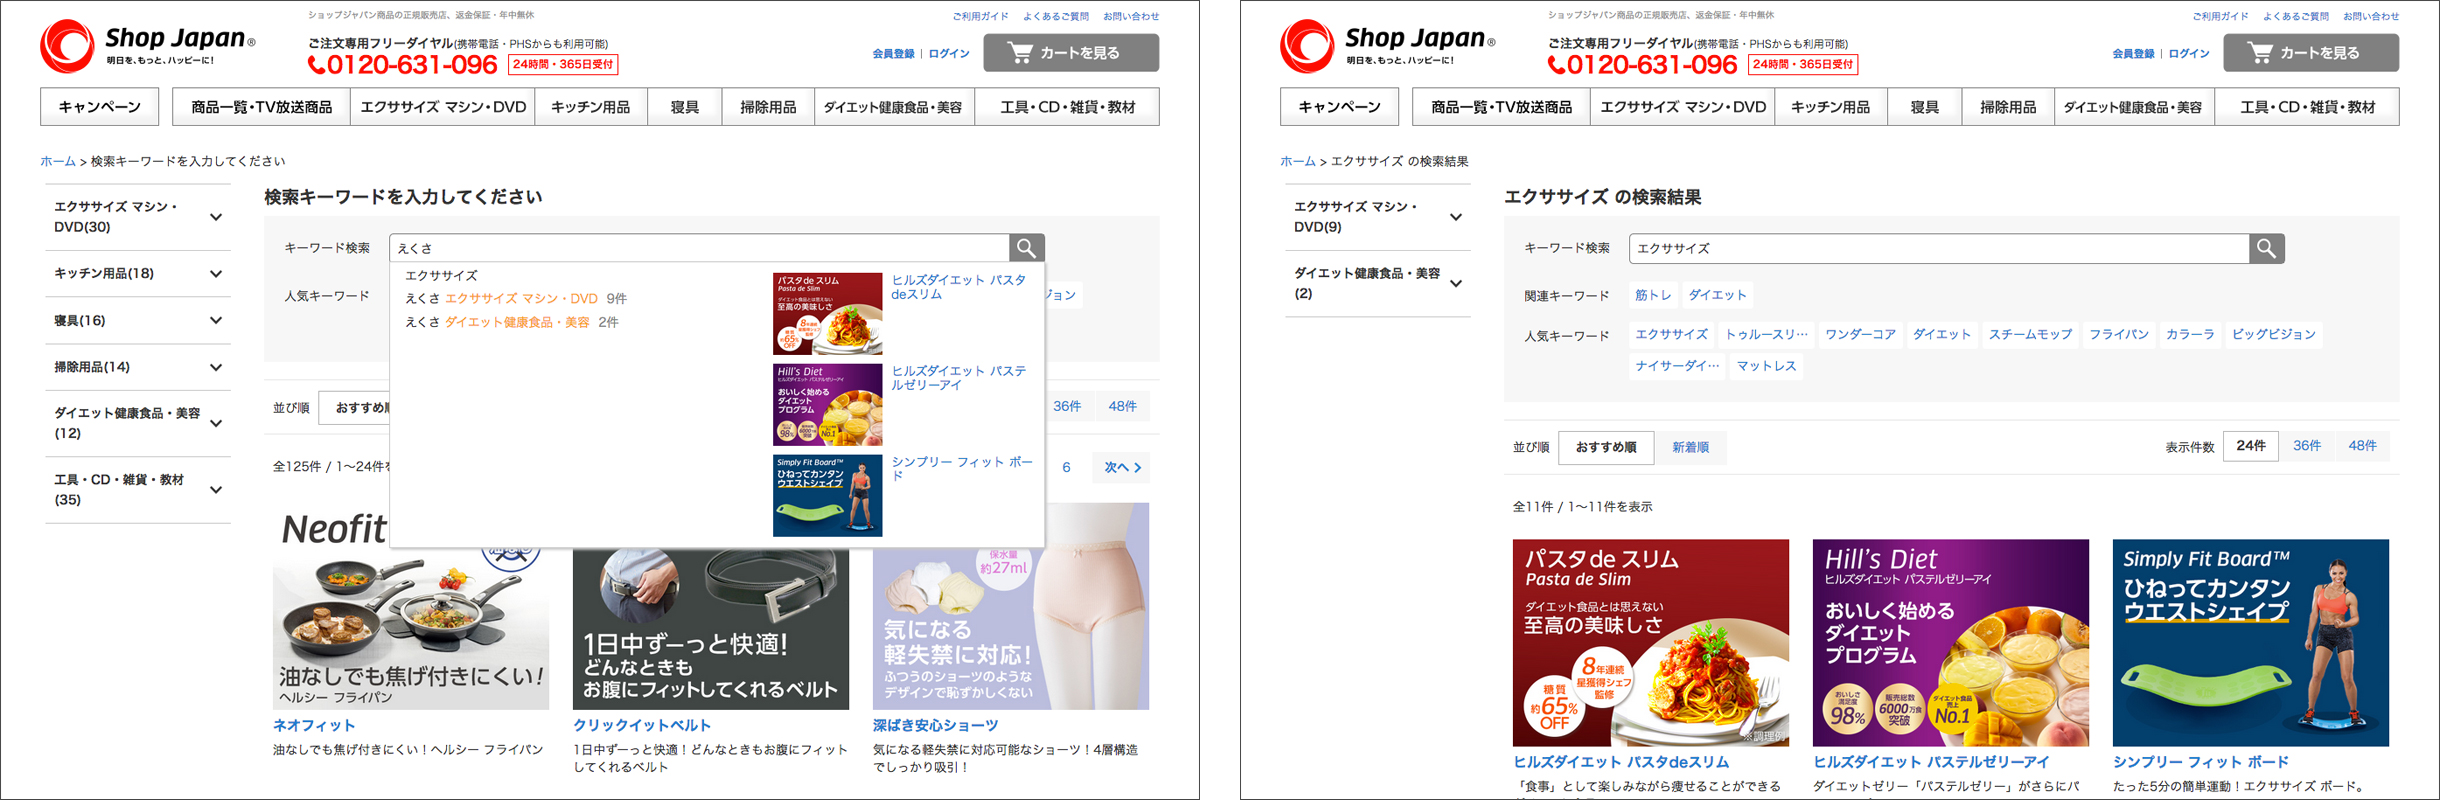Open 工具・CD・雑貨・教材 menu on right page
This screenshot has width=2440, height=800.
pos(2307,107)
